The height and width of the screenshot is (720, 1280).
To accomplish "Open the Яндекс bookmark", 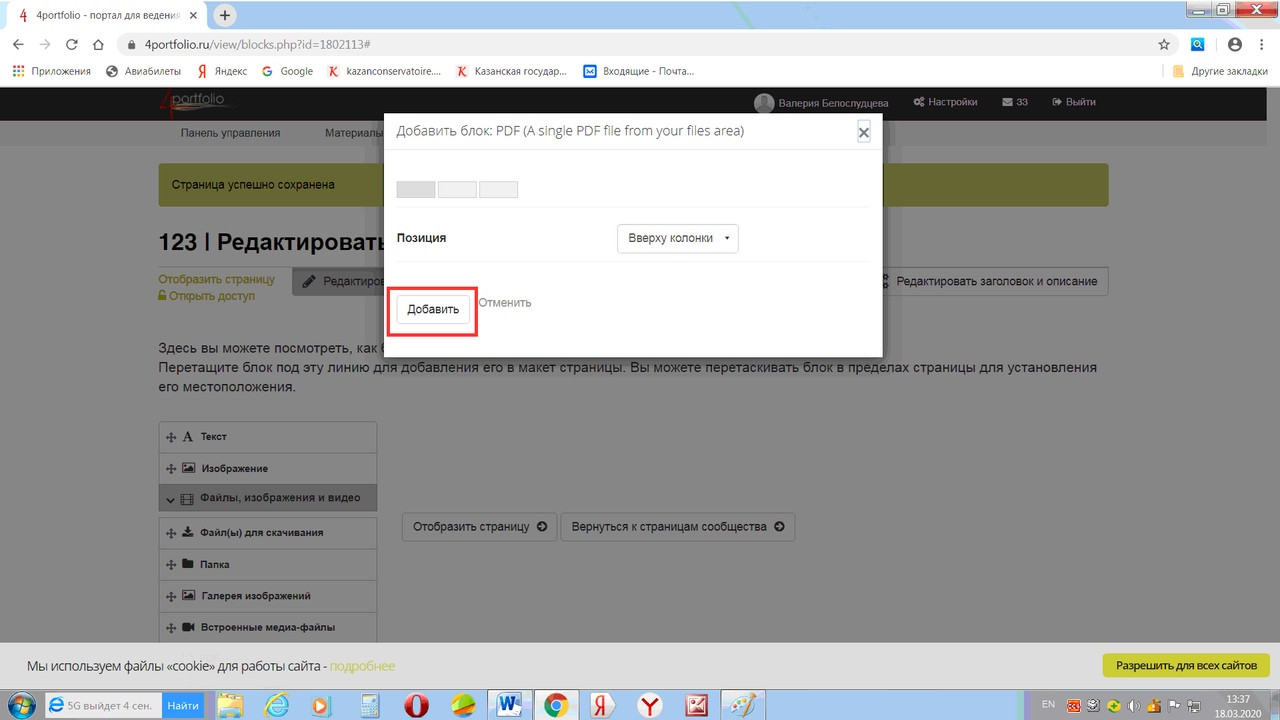I will tap(222, 71).
